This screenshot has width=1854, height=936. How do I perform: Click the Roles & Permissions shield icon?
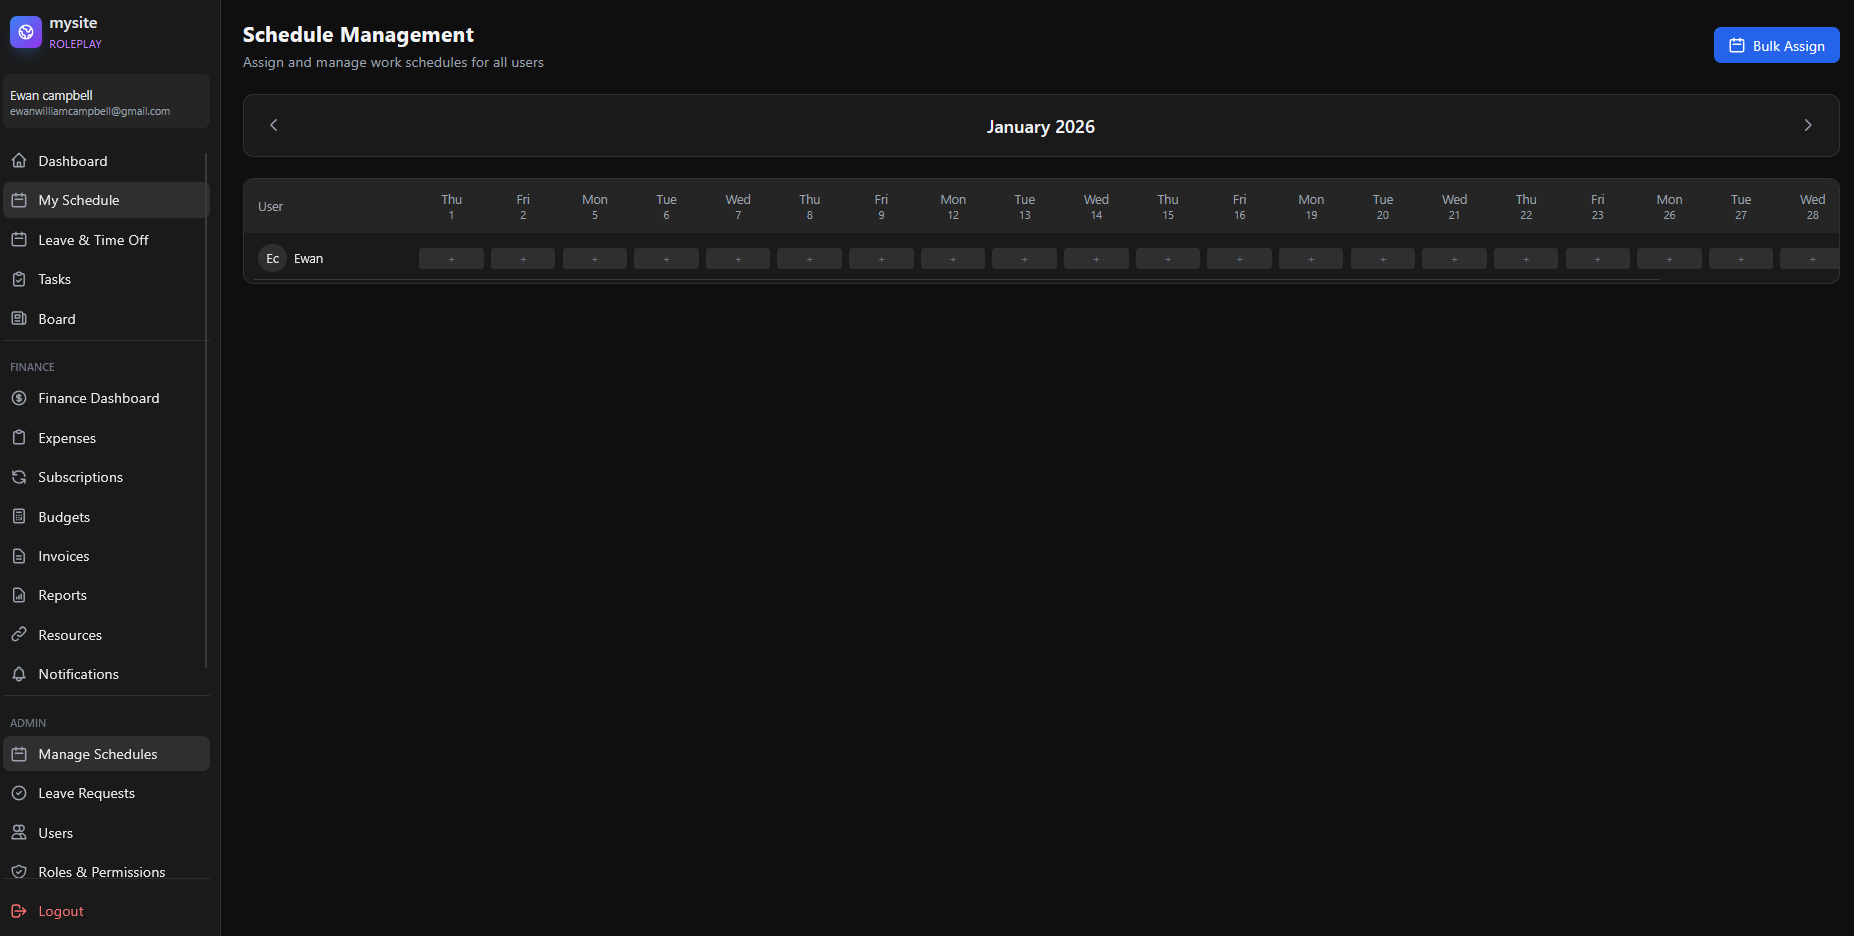point(19,872)
